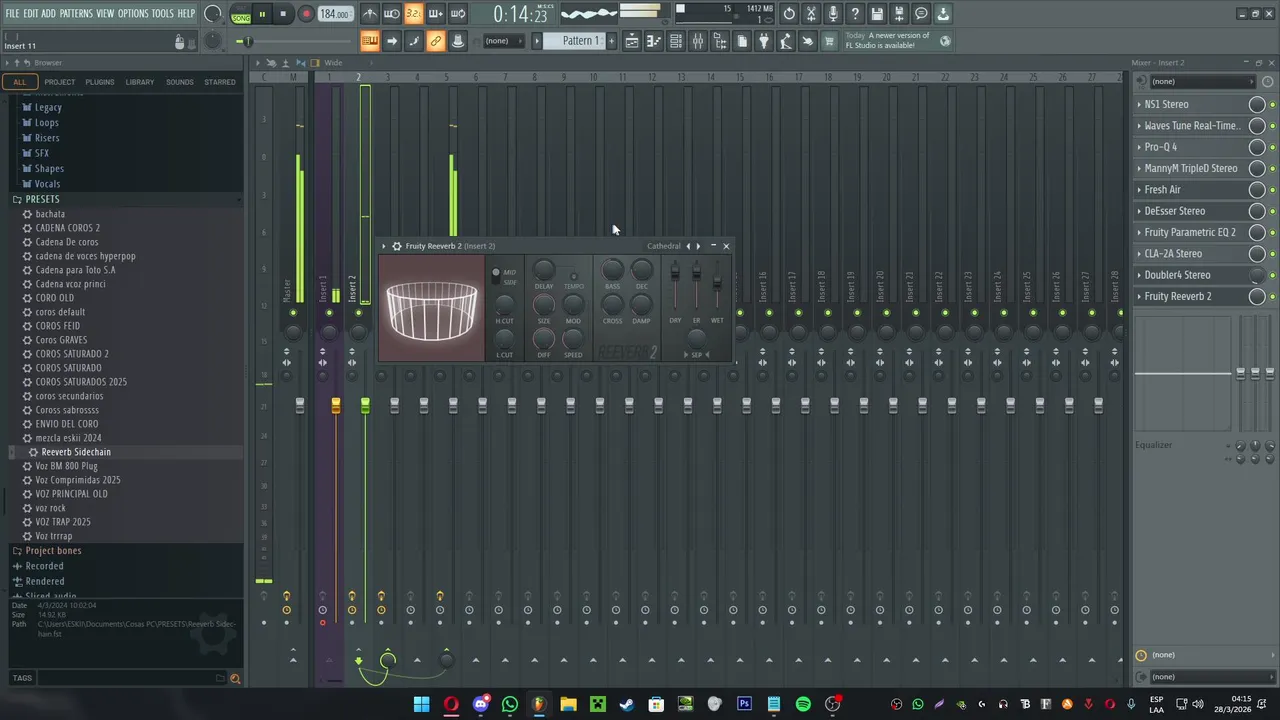Open the NS1 Stereo effect slot arrow
1280x720 pixels.
coord(1139,104)
